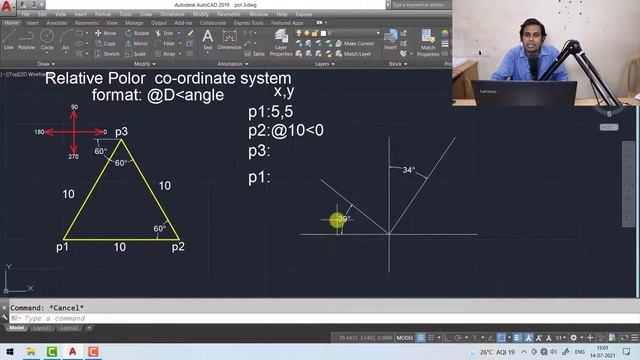The width and height of the screenshot is (640, 360).
Task: Open the Draw menu
Action: tap(146, 14)
